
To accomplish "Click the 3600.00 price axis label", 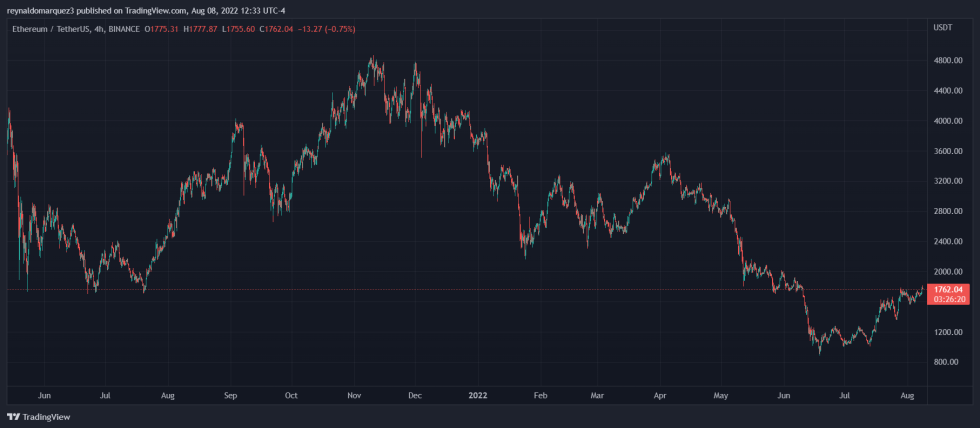I will 948,151.
